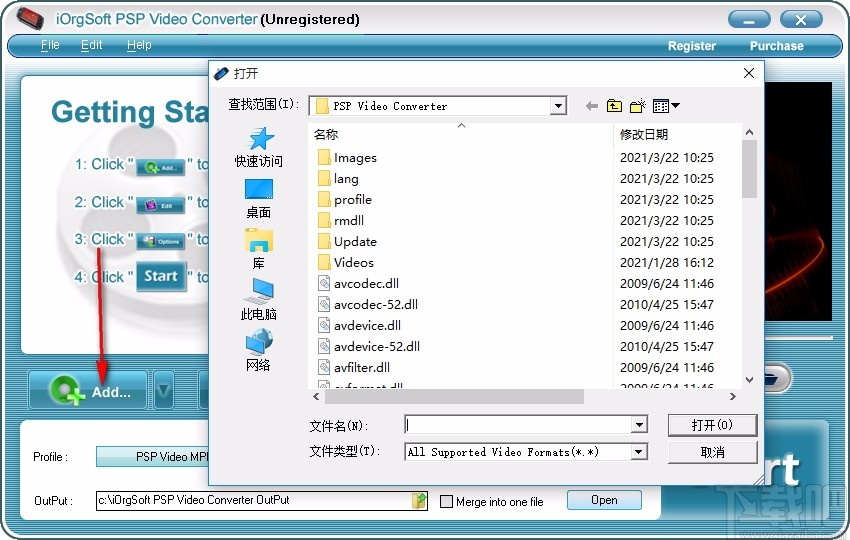Click date 2010/4/25 15:47 of avcodec-52.dll
Image resolution: width=850 pixels, height=540 pixels.
click(667, 305)
